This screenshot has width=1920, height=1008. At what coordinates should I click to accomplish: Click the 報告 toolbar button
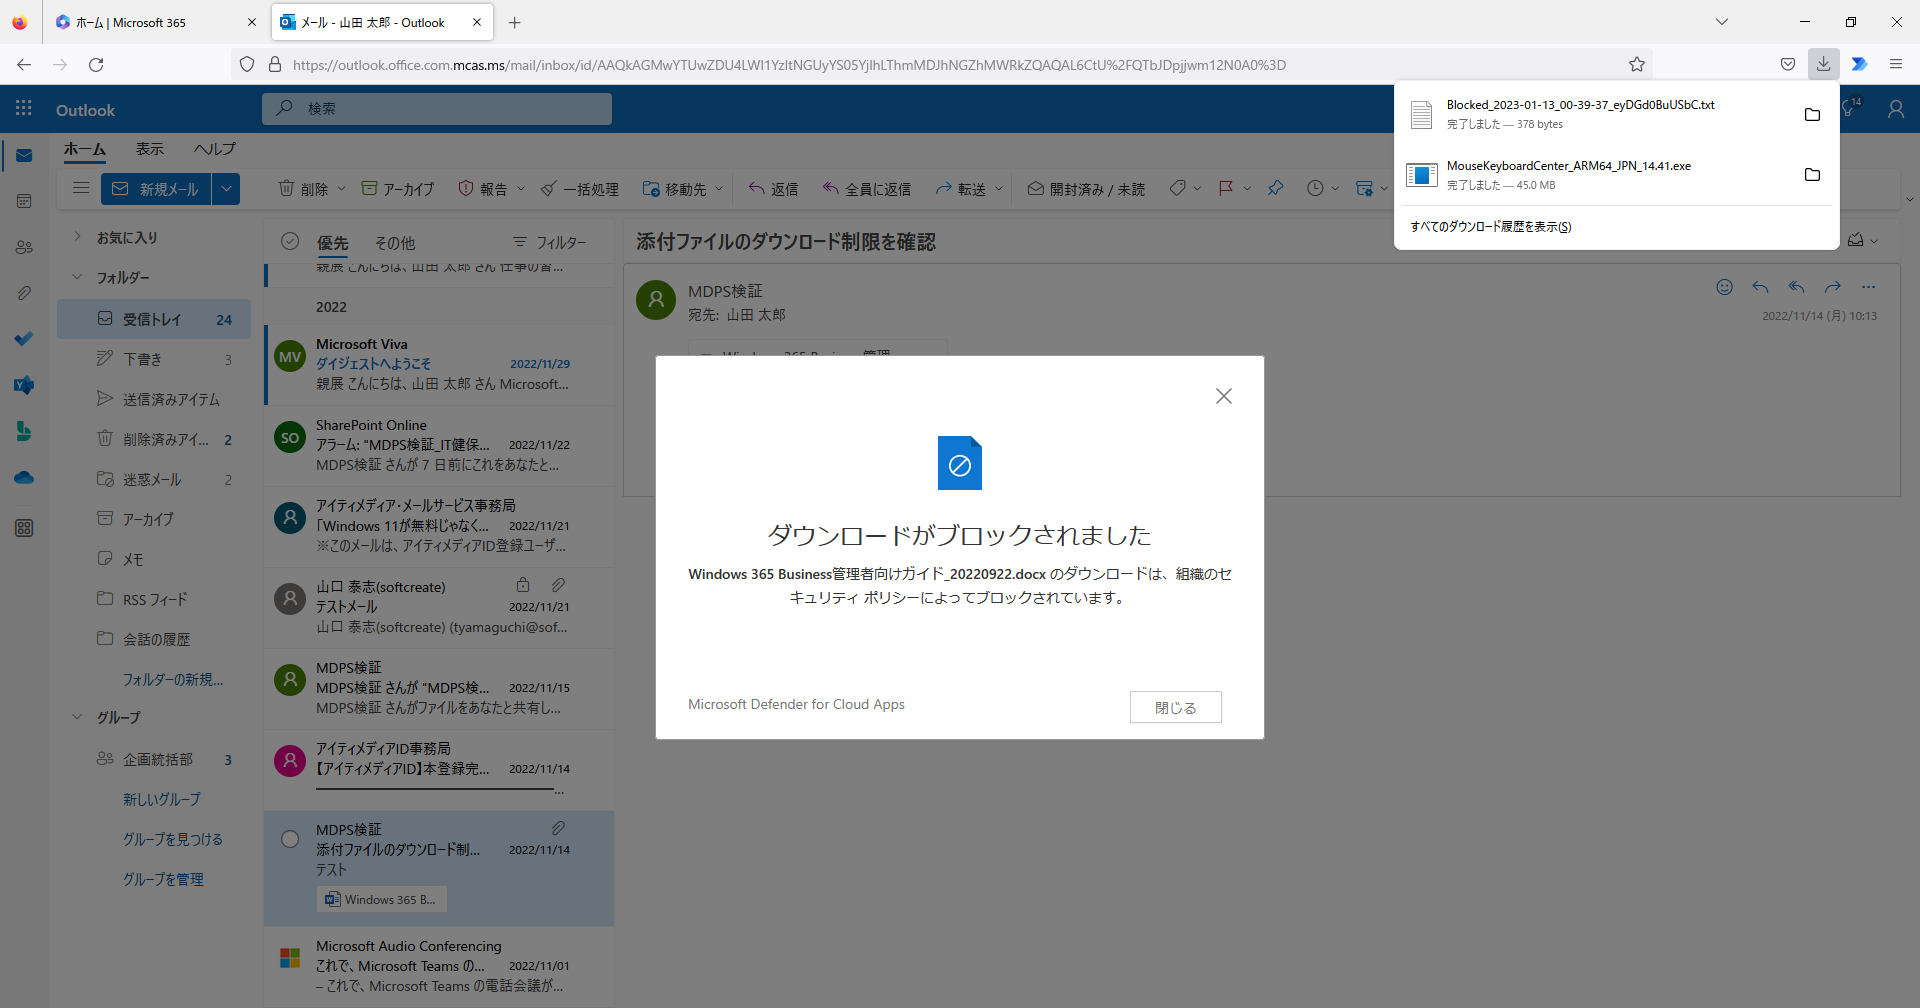click(483, 189)
